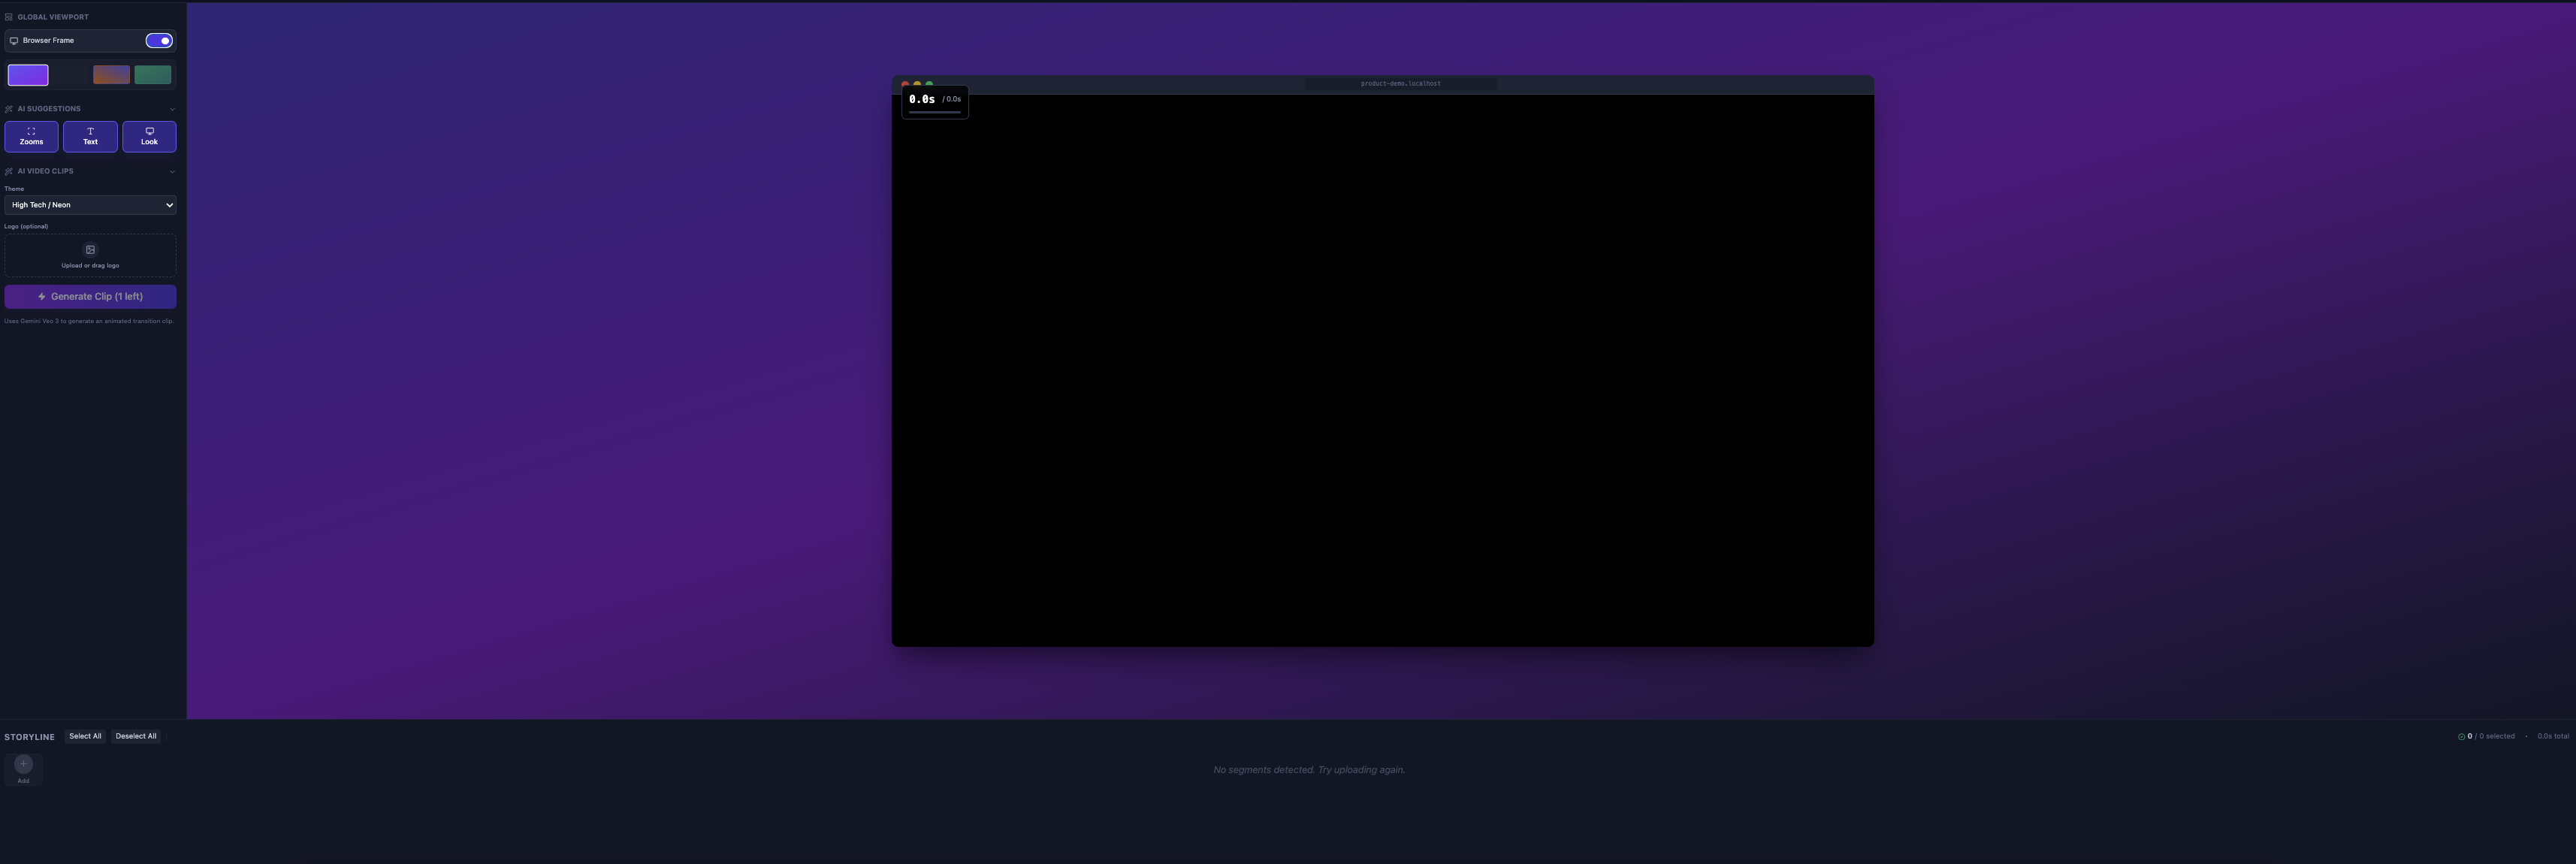Select the Zooms AI suggestion tool
The height and width of the screenshot is (864, 2576).
[31, 136]
